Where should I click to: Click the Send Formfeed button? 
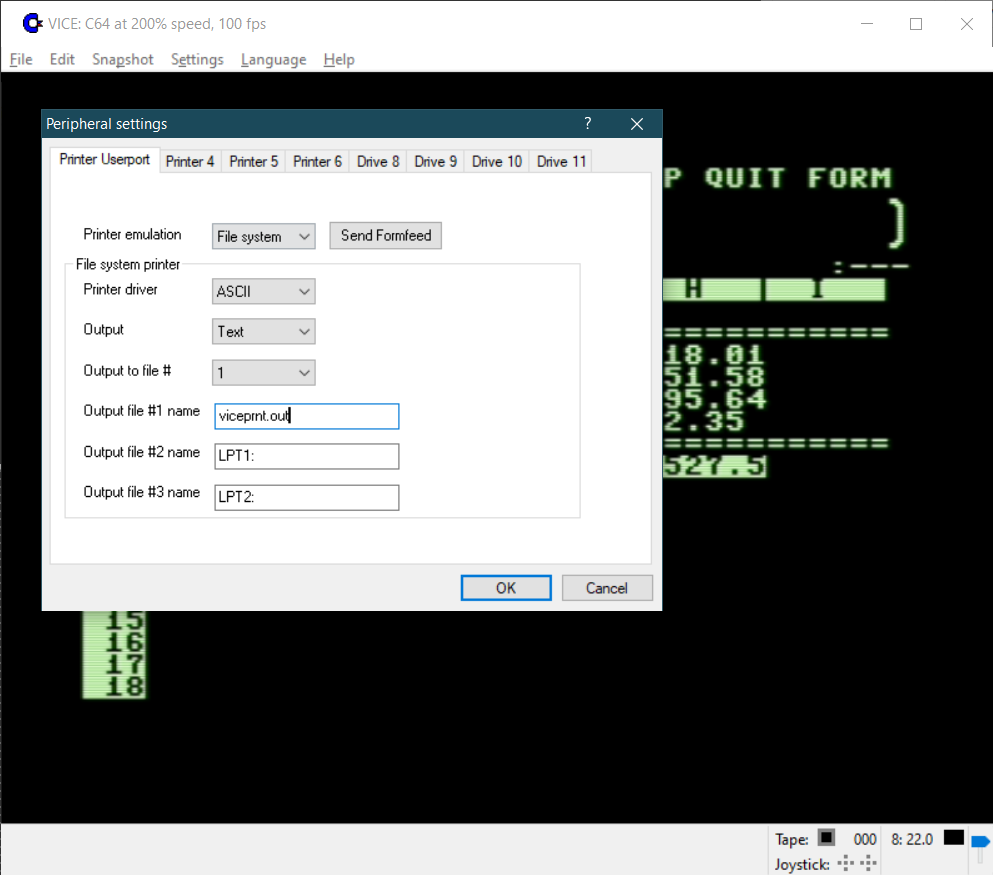click(x=386, y=236)
